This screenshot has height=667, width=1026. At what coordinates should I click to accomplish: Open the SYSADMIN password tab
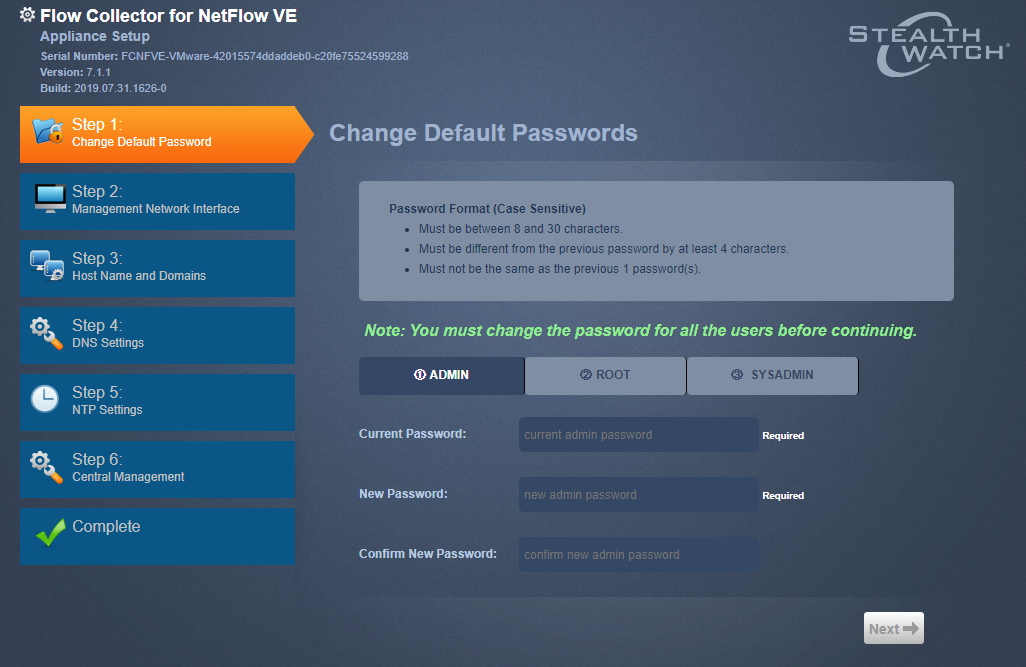(x=771, y=376)
